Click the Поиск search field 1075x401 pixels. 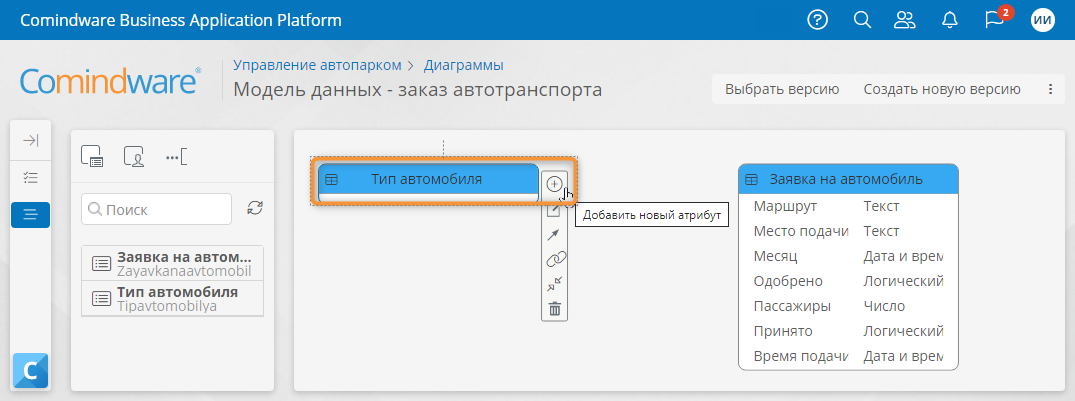pyautogui.click(x=156, y=209)
